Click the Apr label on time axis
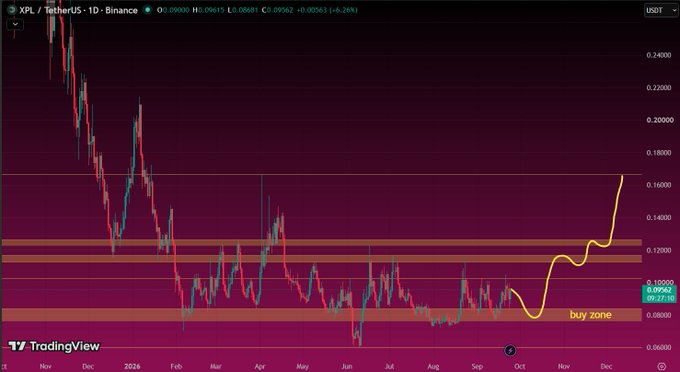Screen dimensions: 680x372 260,366
